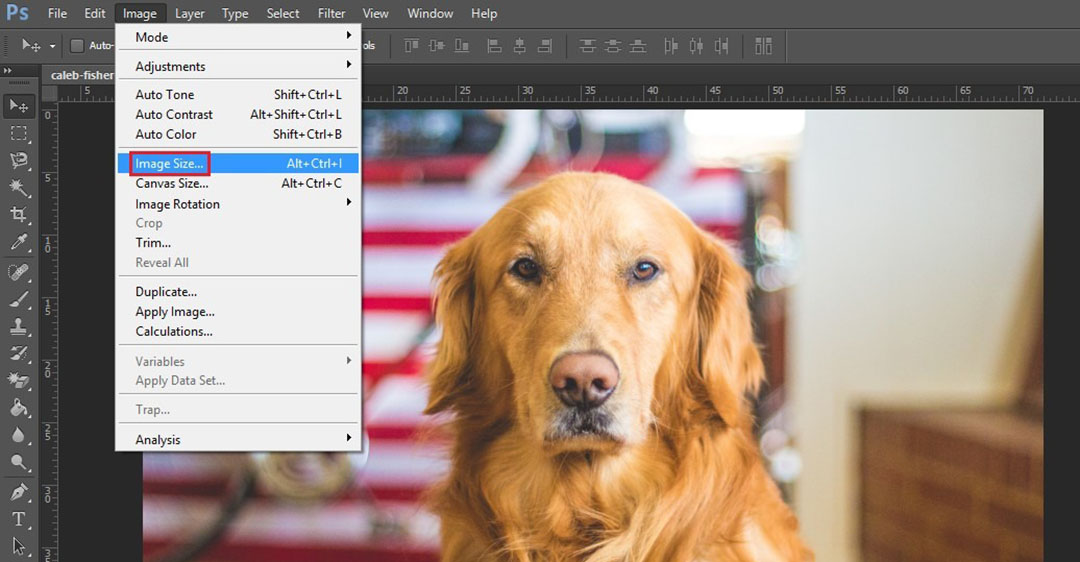Viewport: 1080px width, 562px height.
Task: Select the Eraser tool
Action: [19, 381]
